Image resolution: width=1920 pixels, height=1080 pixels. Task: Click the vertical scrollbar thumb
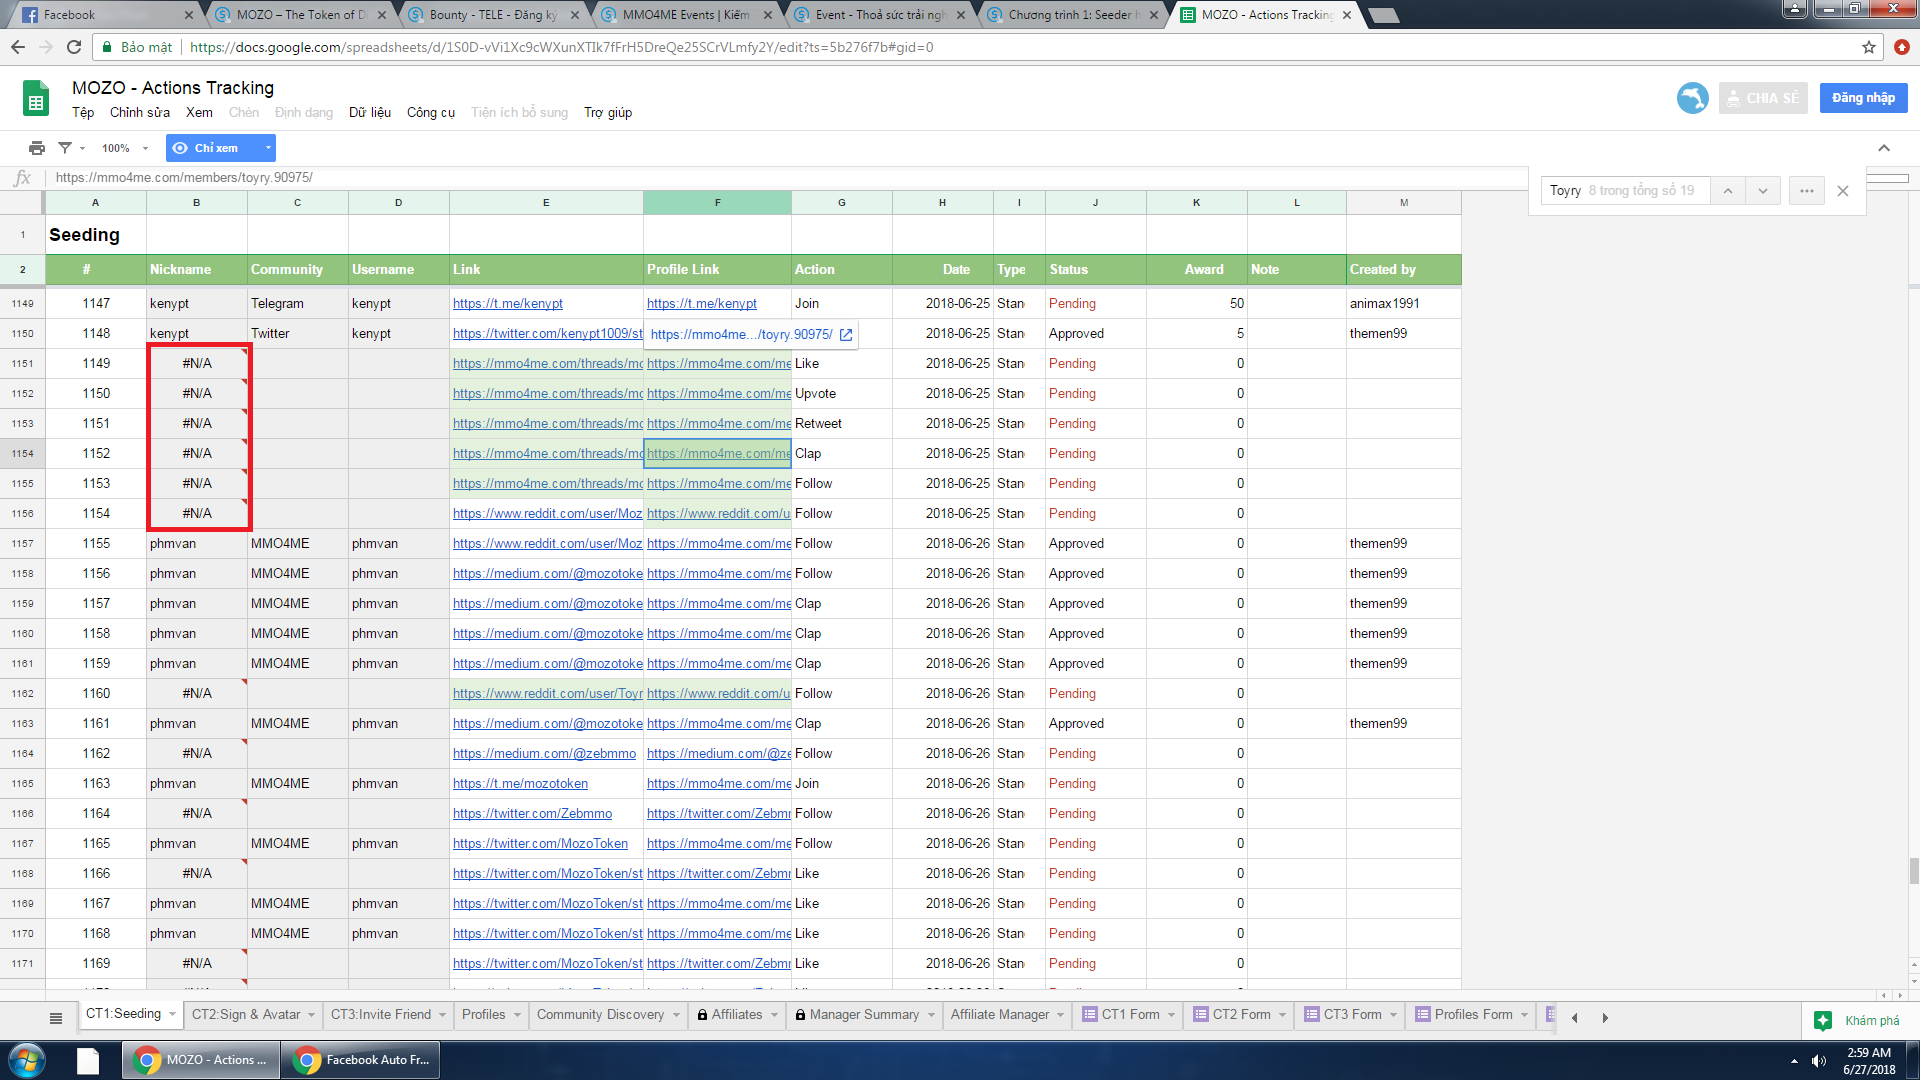(1914, 870)
